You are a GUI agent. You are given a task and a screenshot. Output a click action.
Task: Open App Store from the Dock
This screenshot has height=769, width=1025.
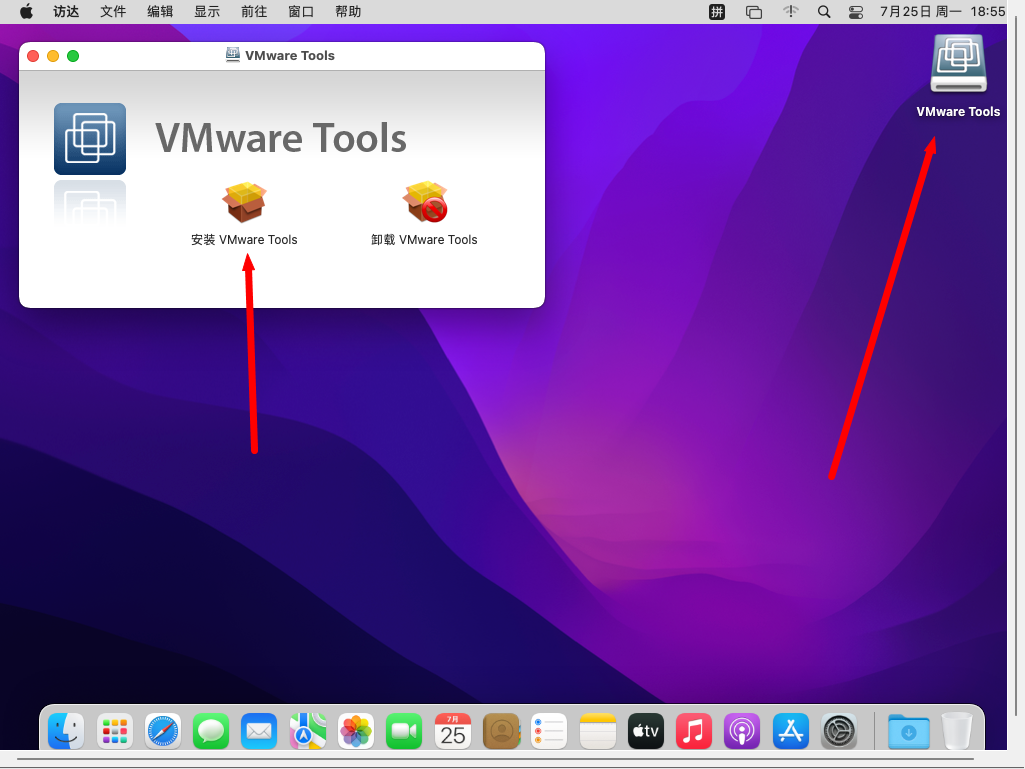[790, 731]
